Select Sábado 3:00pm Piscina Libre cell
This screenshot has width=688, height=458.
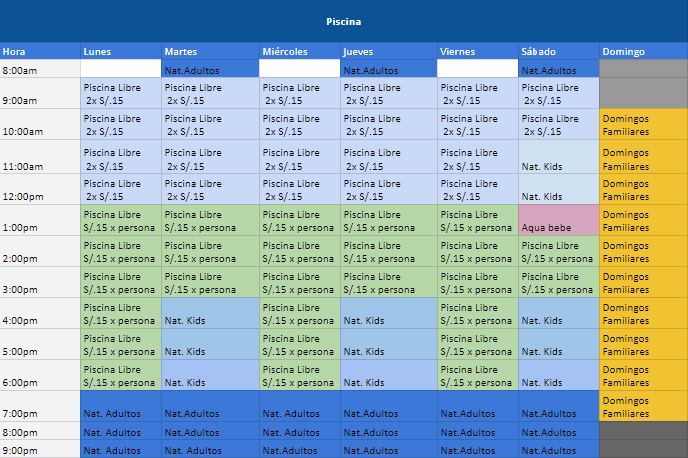tap(559, 282)
